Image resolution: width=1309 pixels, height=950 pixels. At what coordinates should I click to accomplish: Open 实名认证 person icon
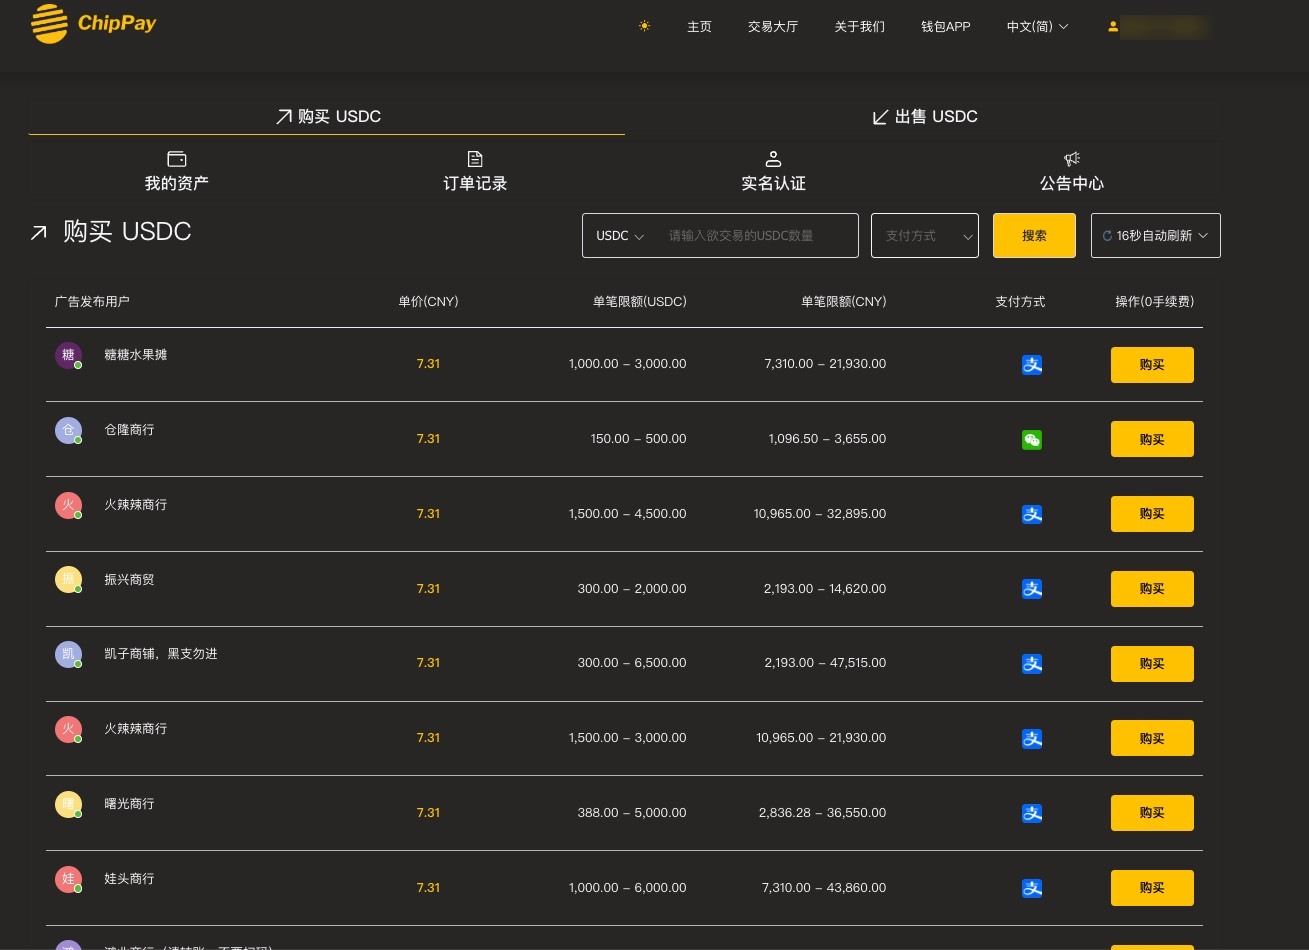[x=773, y=159]
